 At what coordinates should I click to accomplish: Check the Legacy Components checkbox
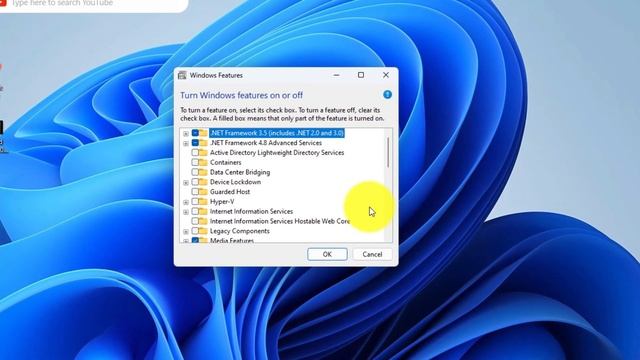pos(195,231)
